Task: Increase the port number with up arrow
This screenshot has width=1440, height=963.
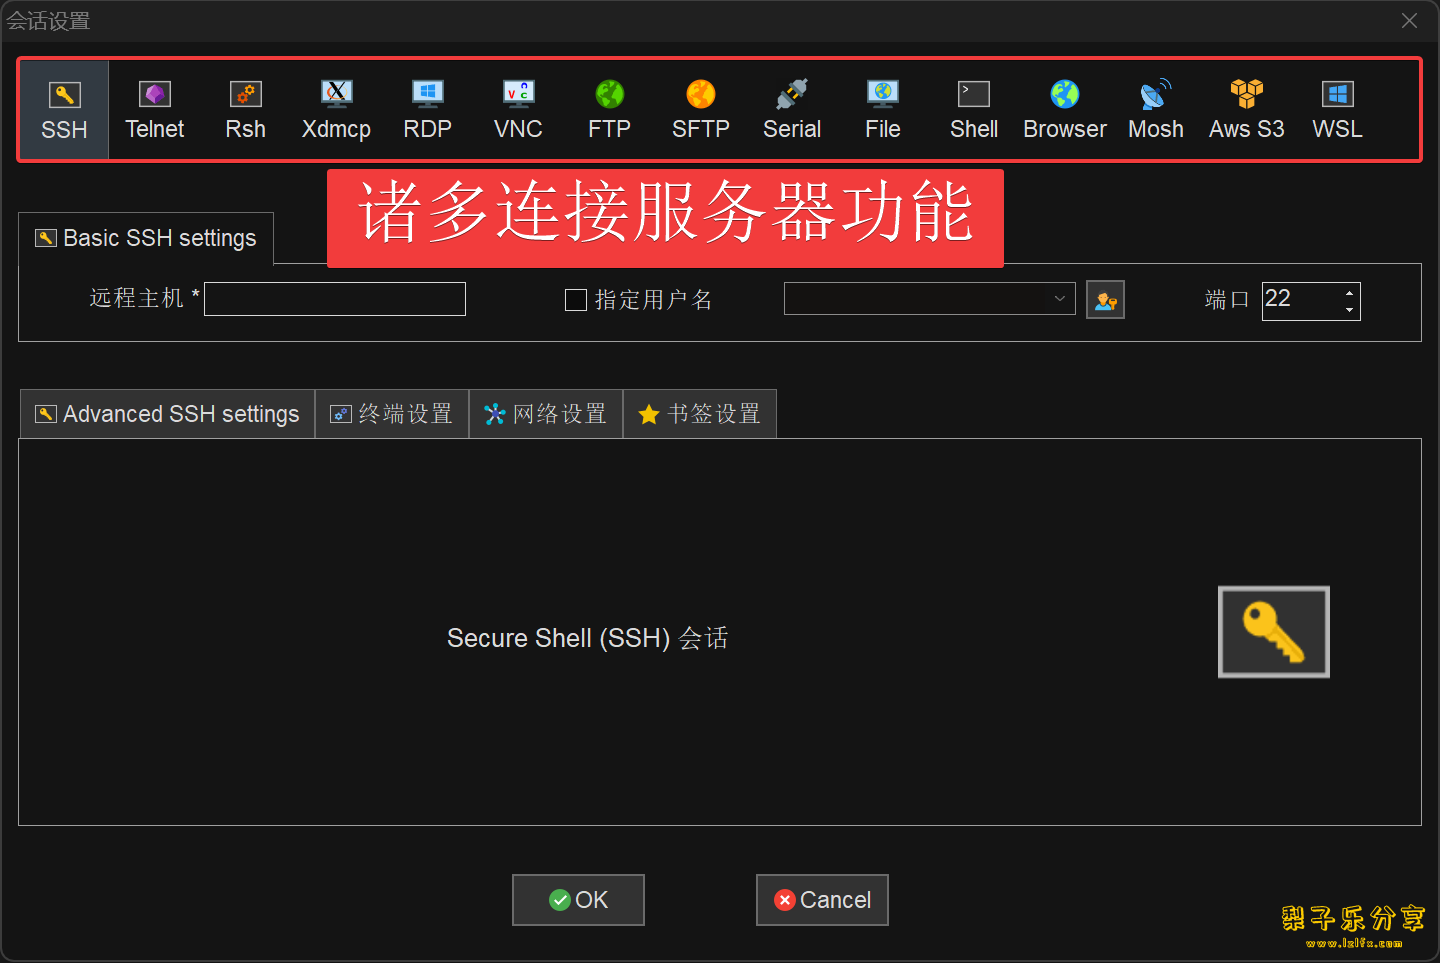Action: coord(1350,292)
